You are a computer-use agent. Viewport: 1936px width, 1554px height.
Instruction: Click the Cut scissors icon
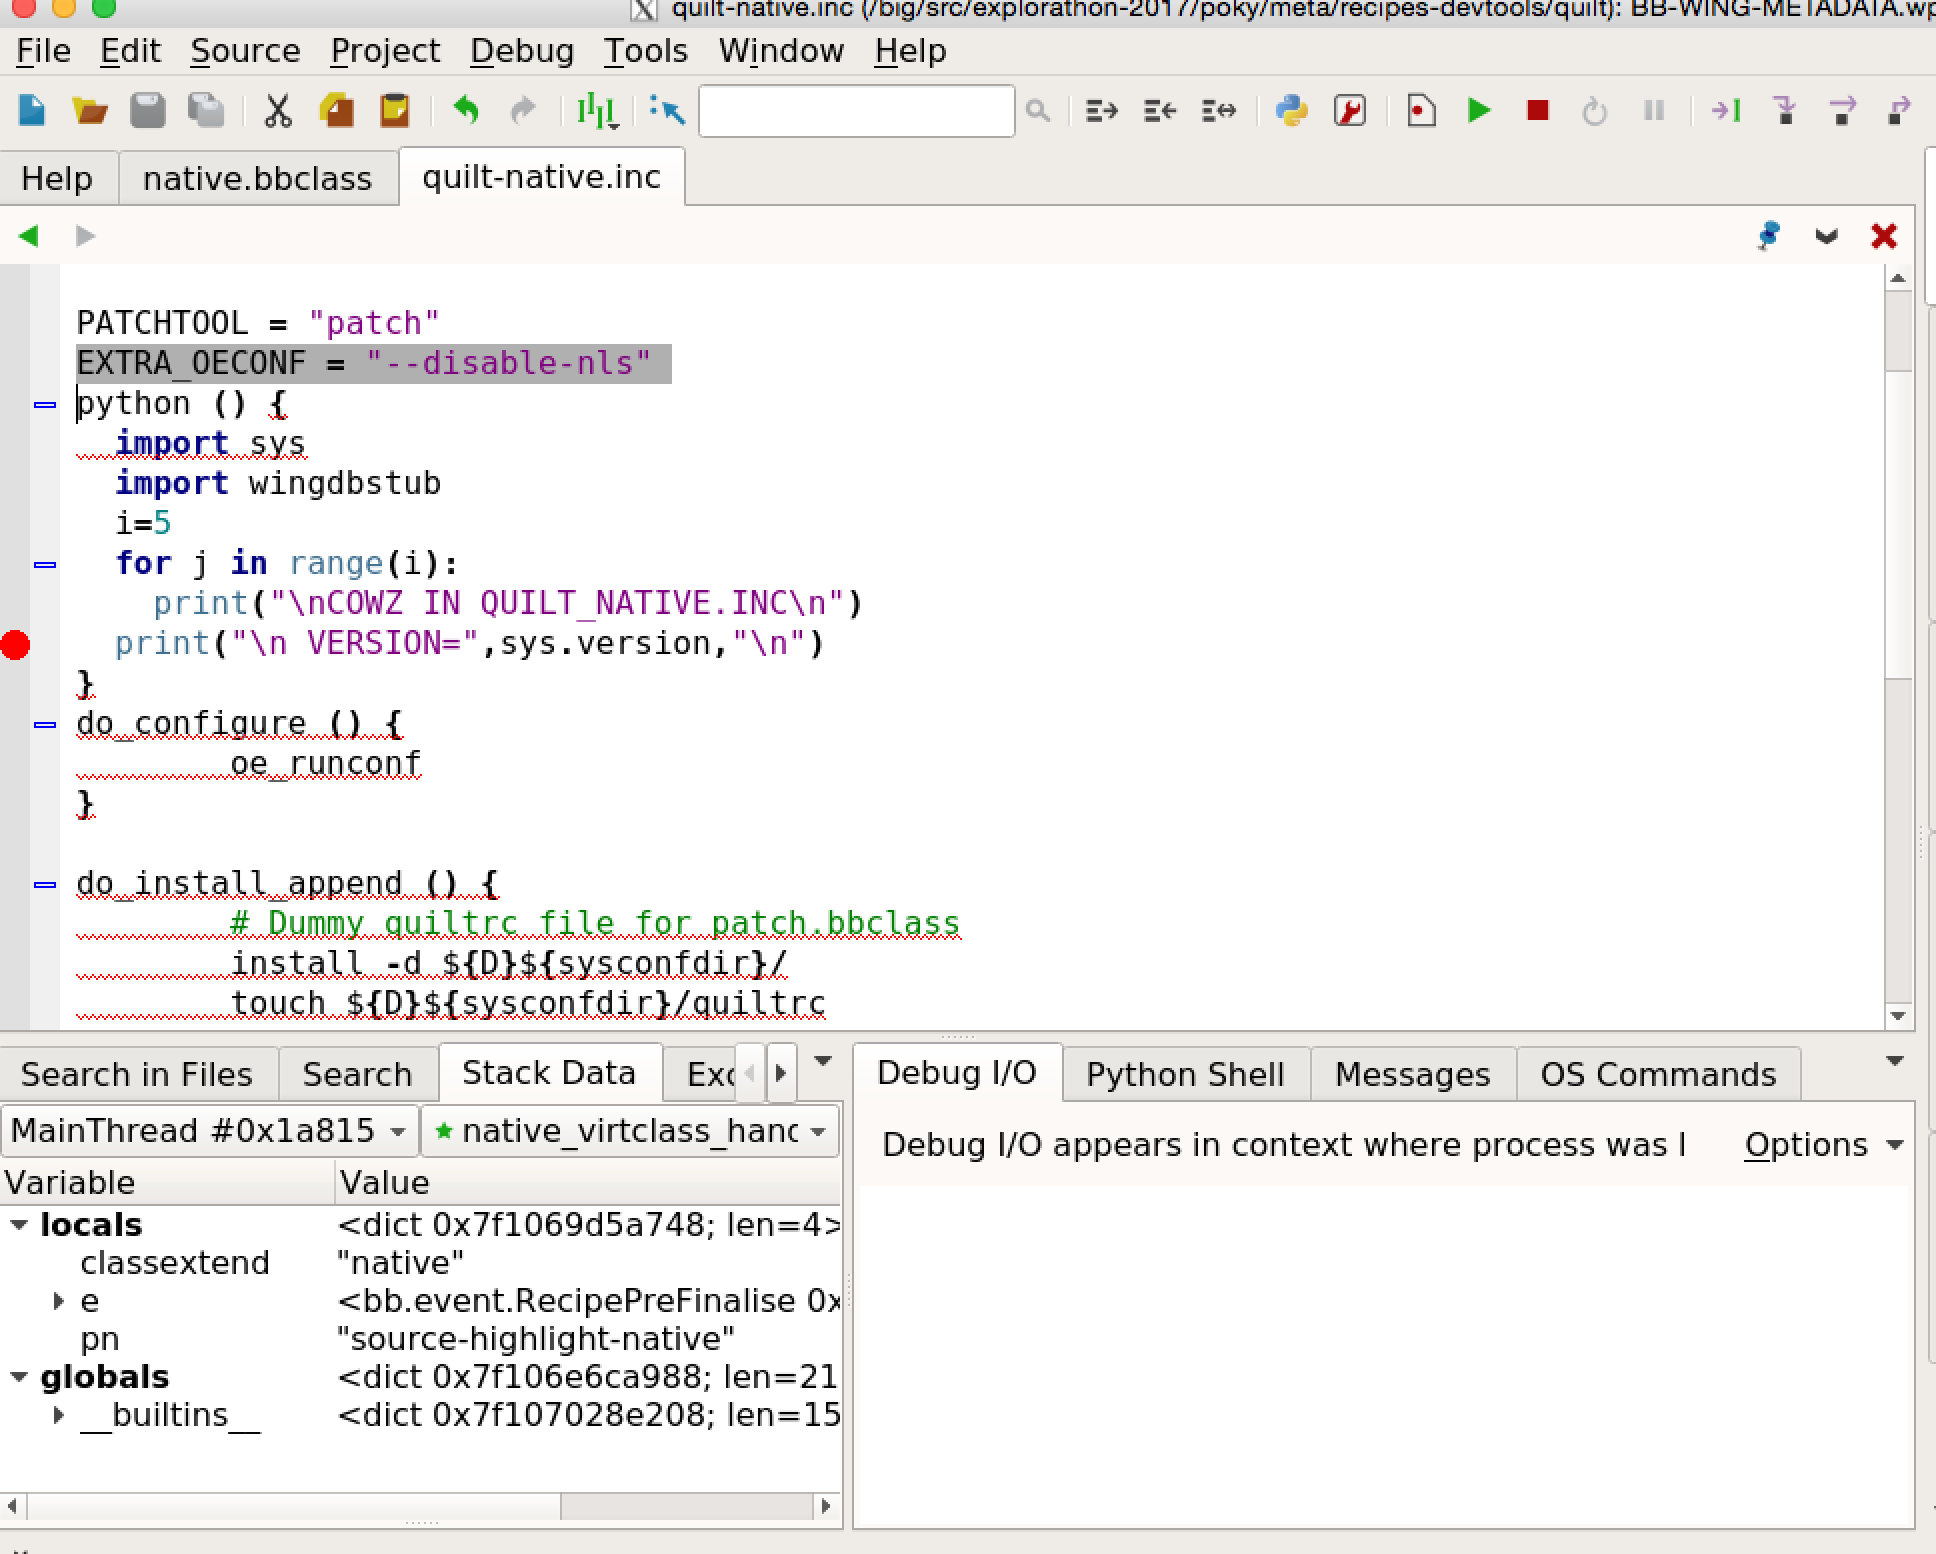pos(277,110)
